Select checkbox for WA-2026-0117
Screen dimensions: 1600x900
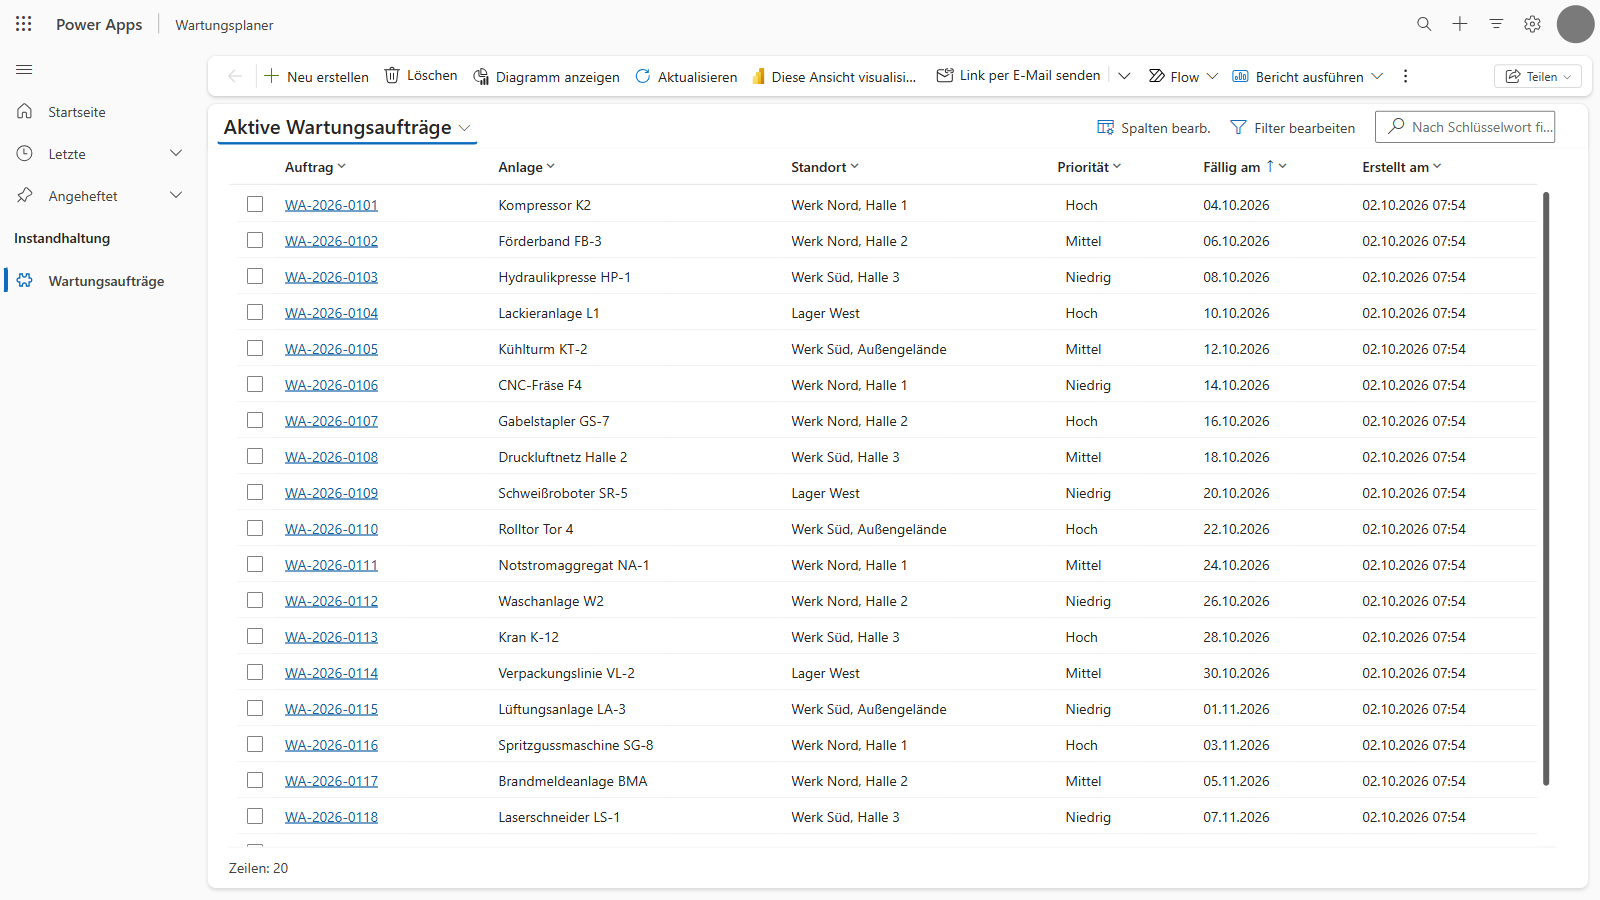[x=255, y=780]
